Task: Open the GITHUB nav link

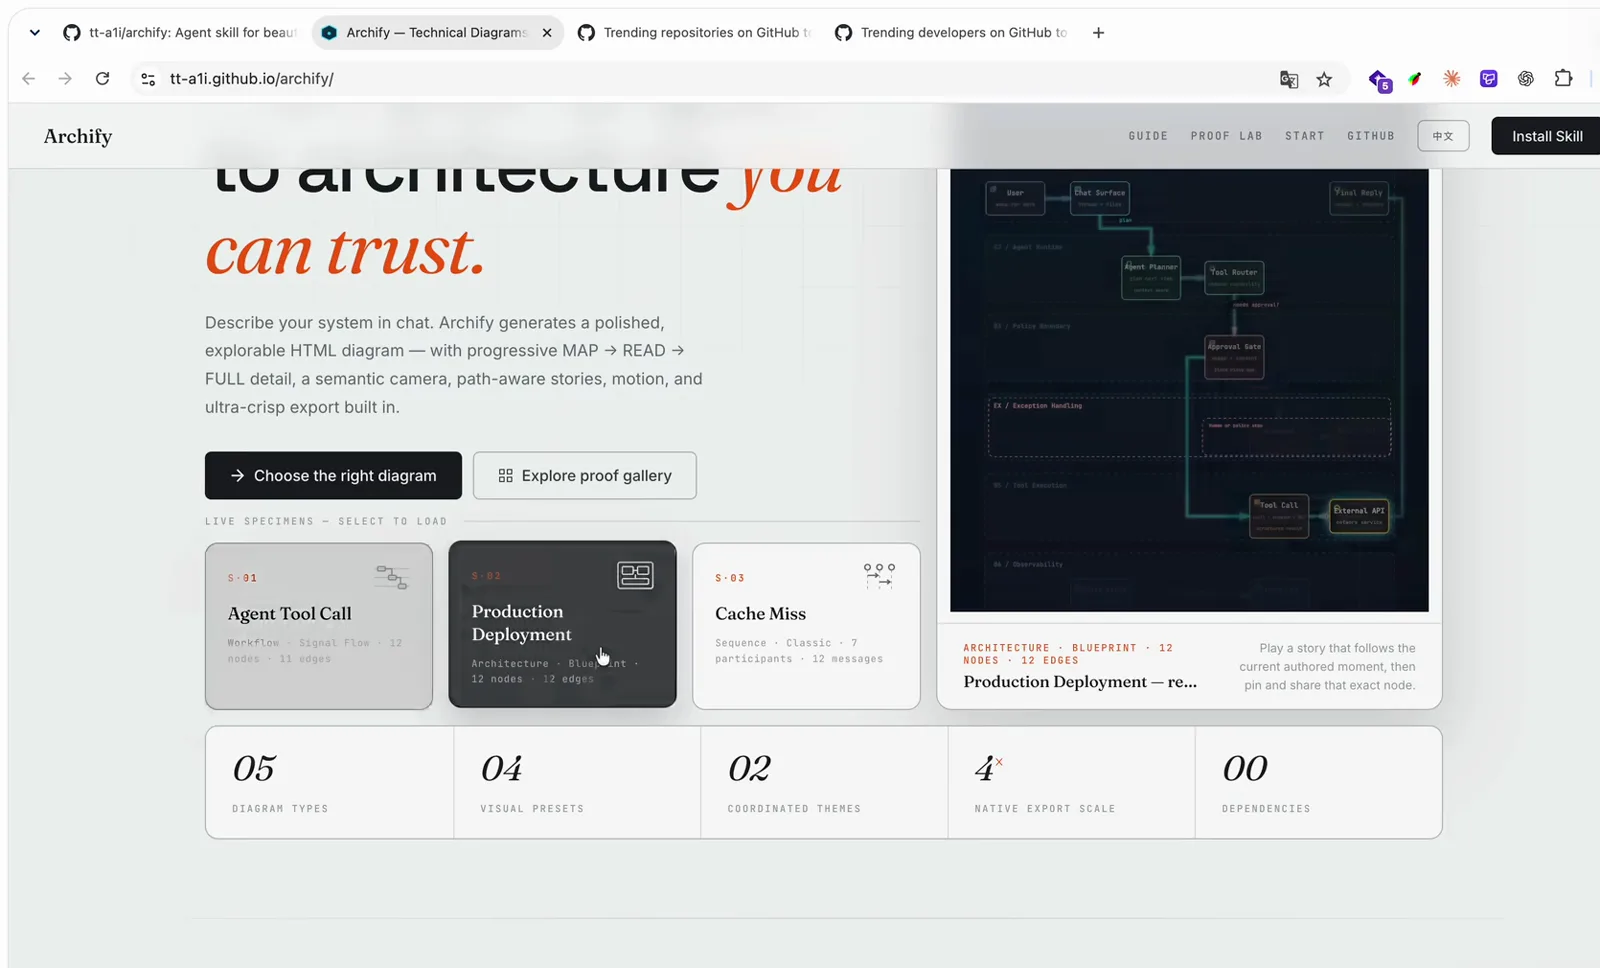Action: [1370, 136]
